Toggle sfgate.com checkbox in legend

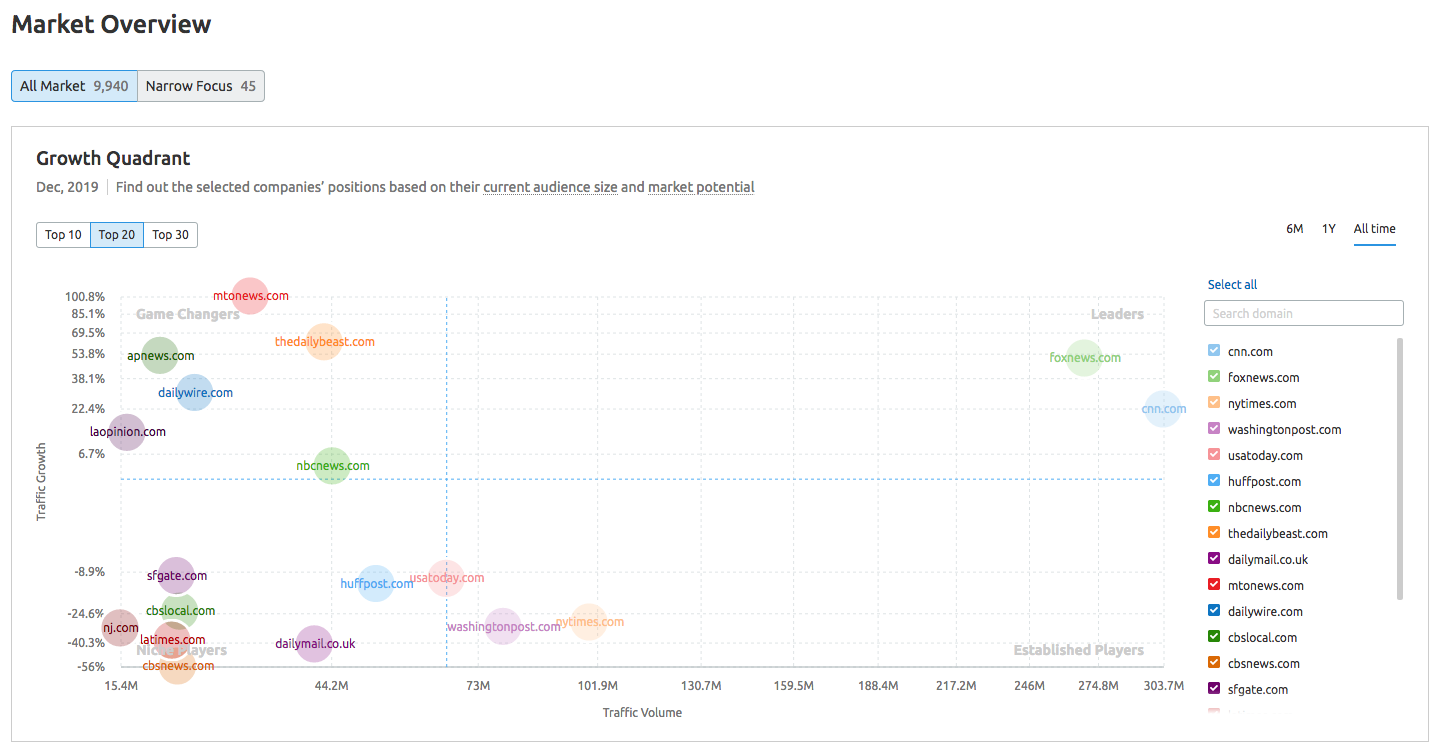tap(1214, 689)
